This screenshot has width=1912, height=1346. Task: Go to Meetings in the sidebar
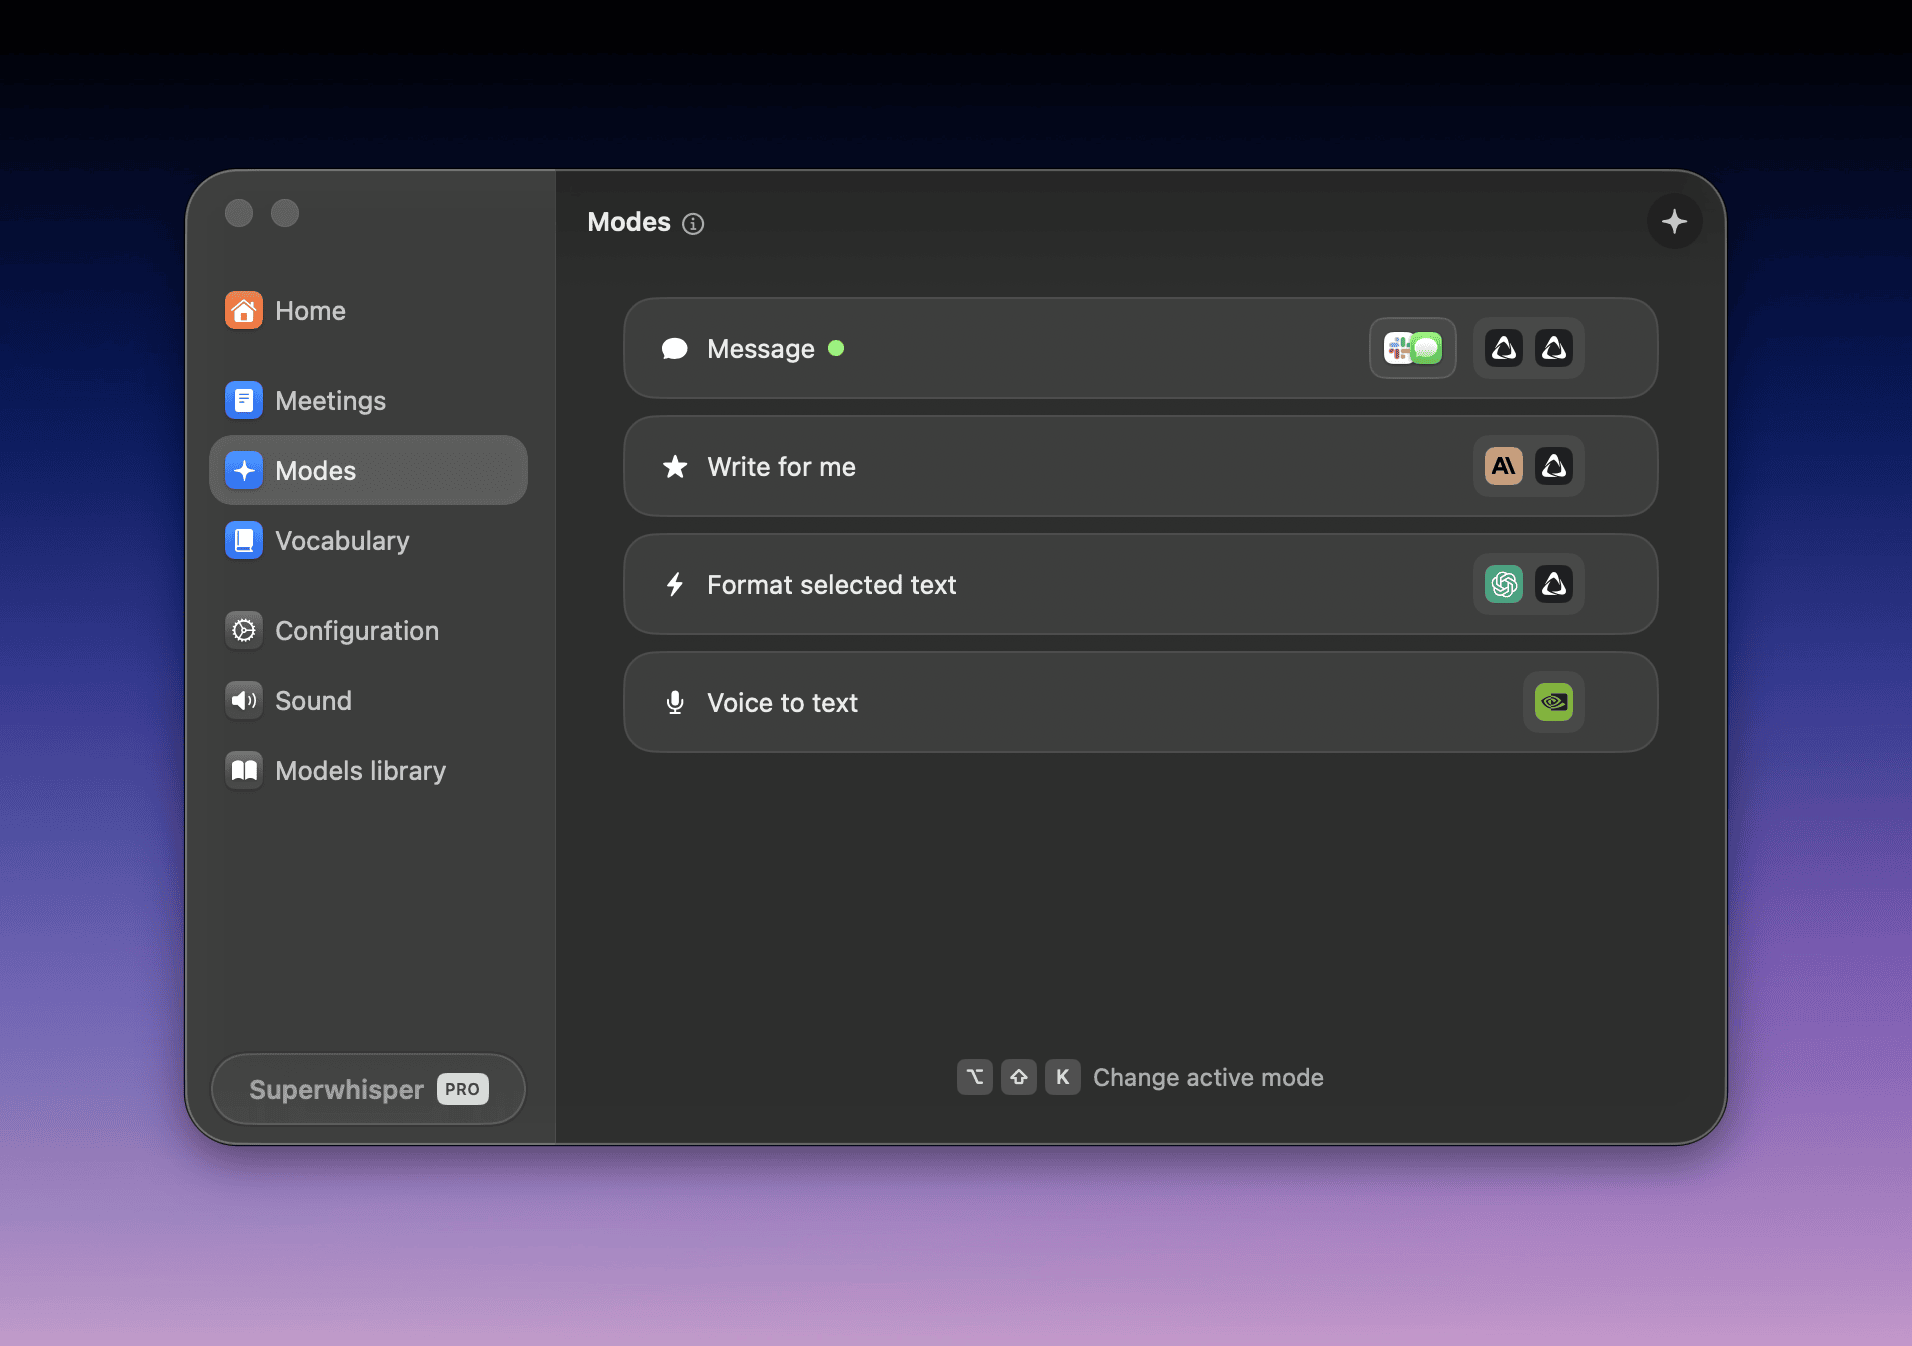click(x=368, y=400)
